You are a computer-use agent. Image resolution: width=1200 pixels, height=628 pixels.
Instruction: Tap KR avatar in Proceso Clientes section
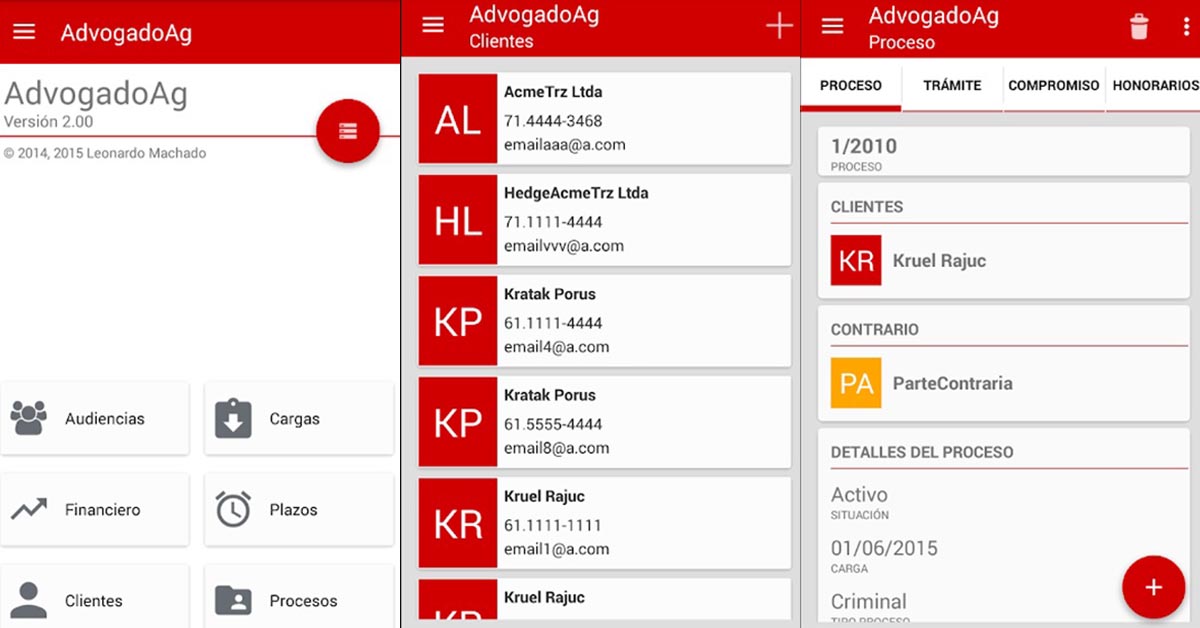(x=856, y=260)
